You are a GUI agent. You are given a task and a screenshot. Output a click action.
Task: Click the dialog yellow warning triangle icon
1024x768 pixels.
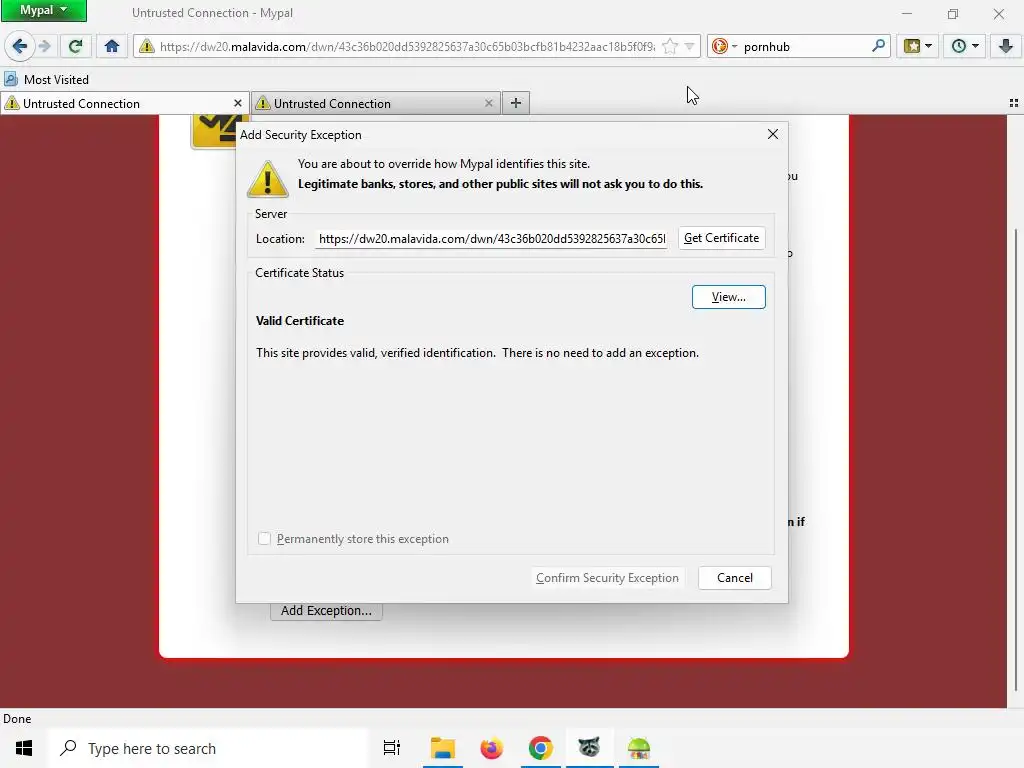tap(268, 178)
